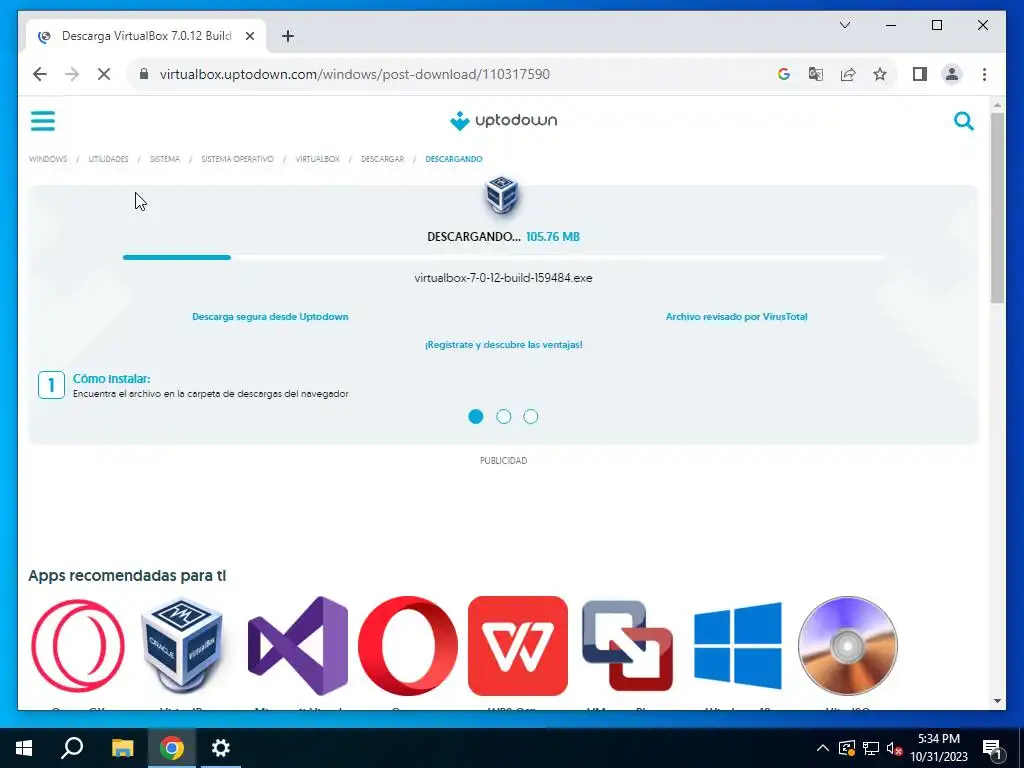
Task: Click the 105.76 MB size text
Action: (x=552, y=237)
